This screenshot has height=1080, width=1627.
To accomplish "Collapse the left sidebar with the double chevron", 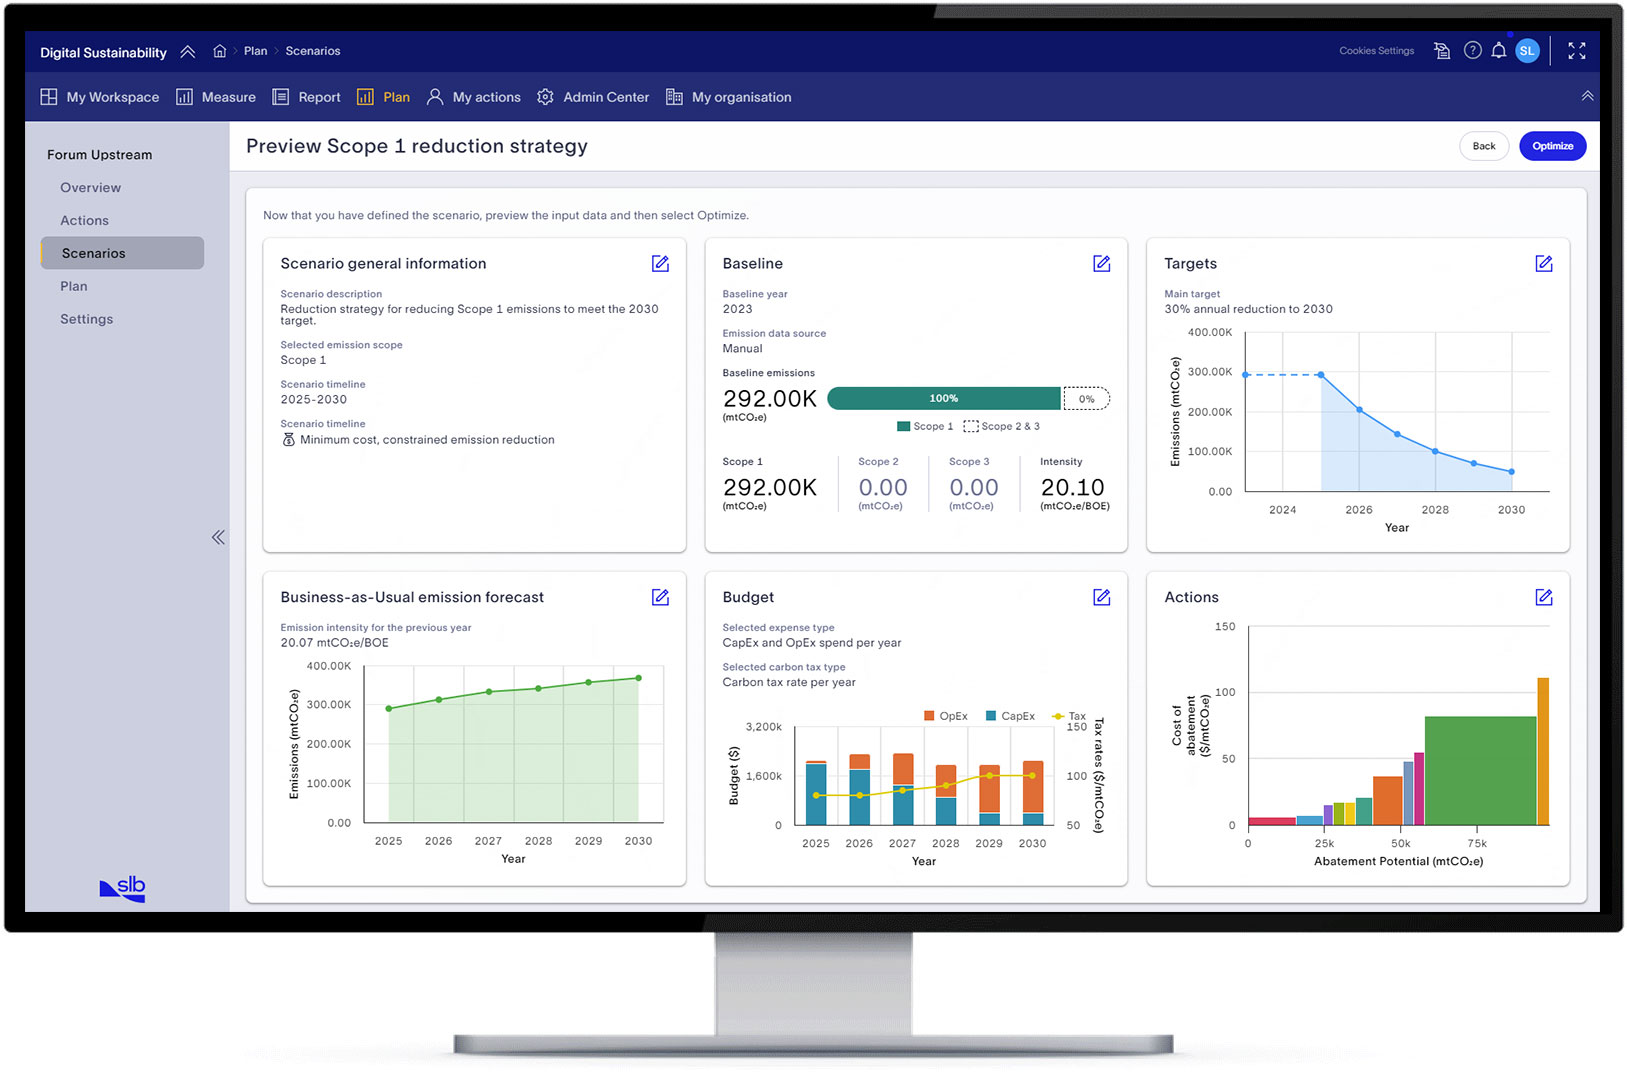I will [x=218, y=537].
